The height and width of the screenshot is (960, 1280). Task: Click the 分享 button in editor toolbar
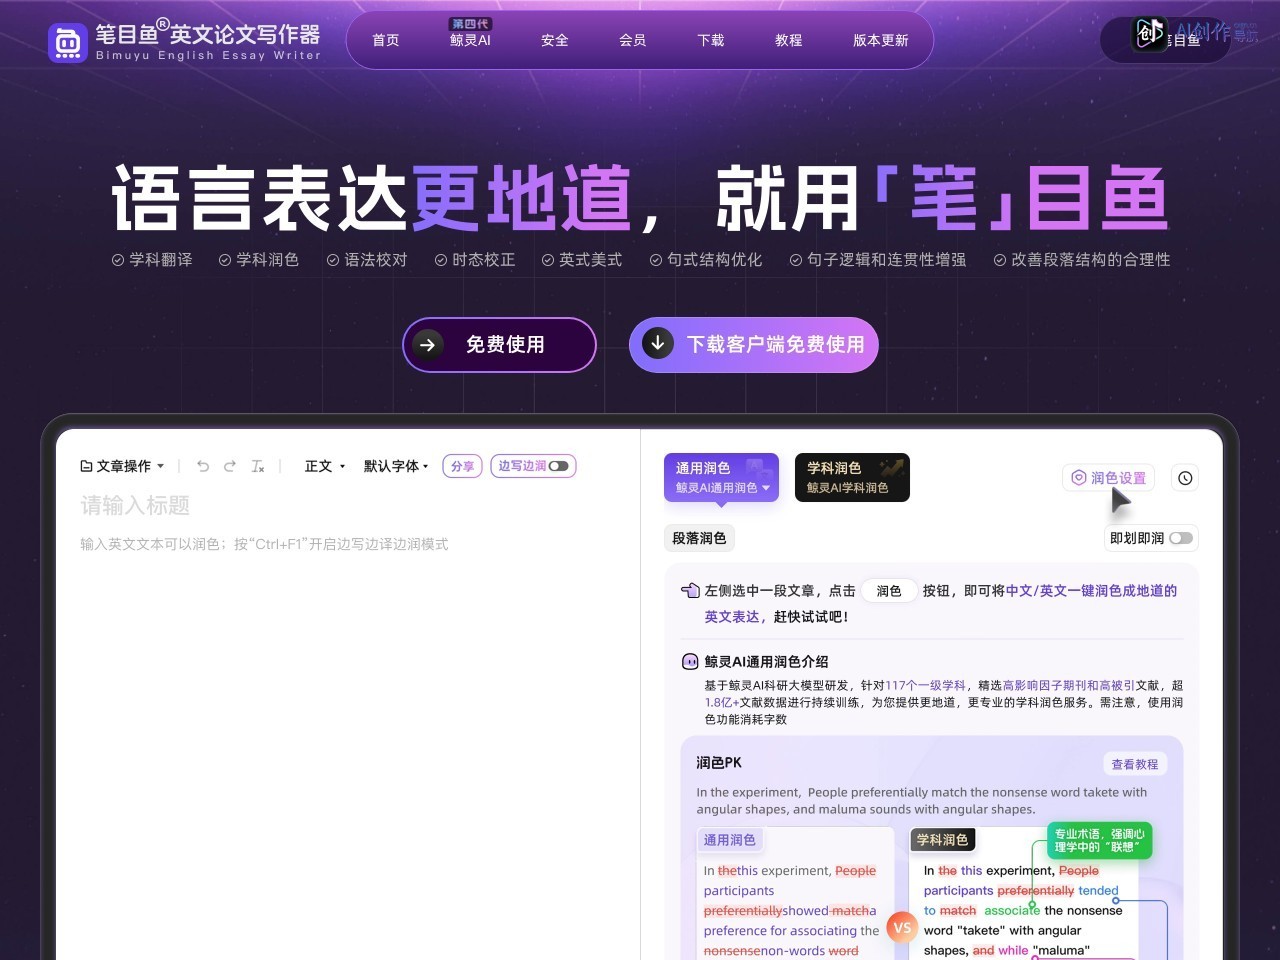462,466
